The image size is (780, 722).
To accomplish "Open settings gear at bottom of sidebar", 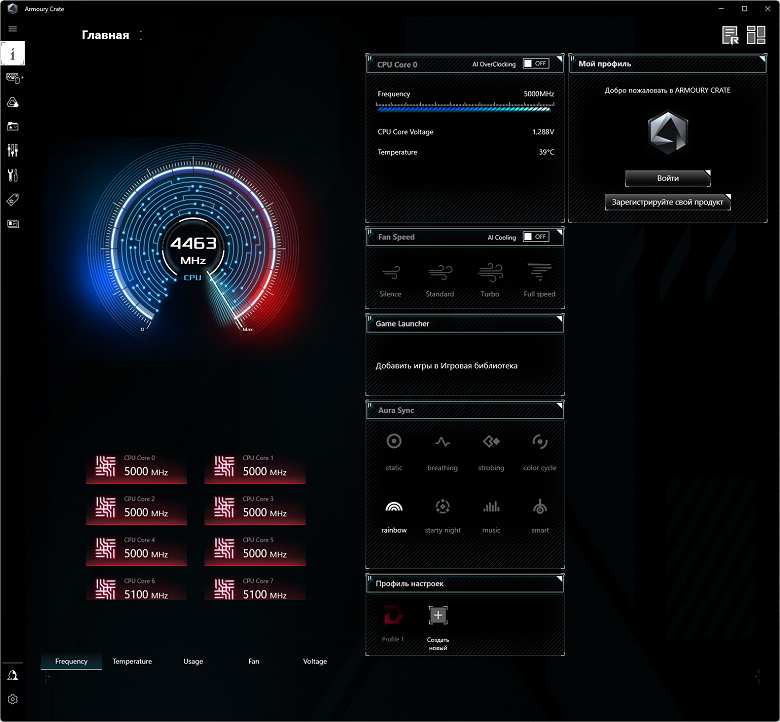I will coord(13,700).
